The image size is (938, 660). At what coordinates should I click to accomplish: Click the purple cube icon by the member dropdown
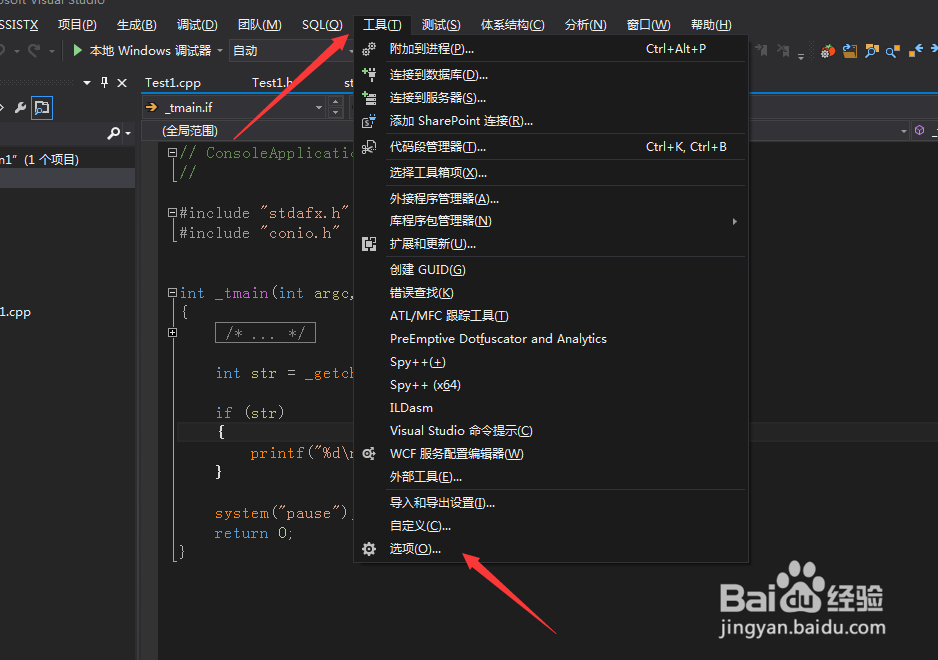(x=919, y=130)
